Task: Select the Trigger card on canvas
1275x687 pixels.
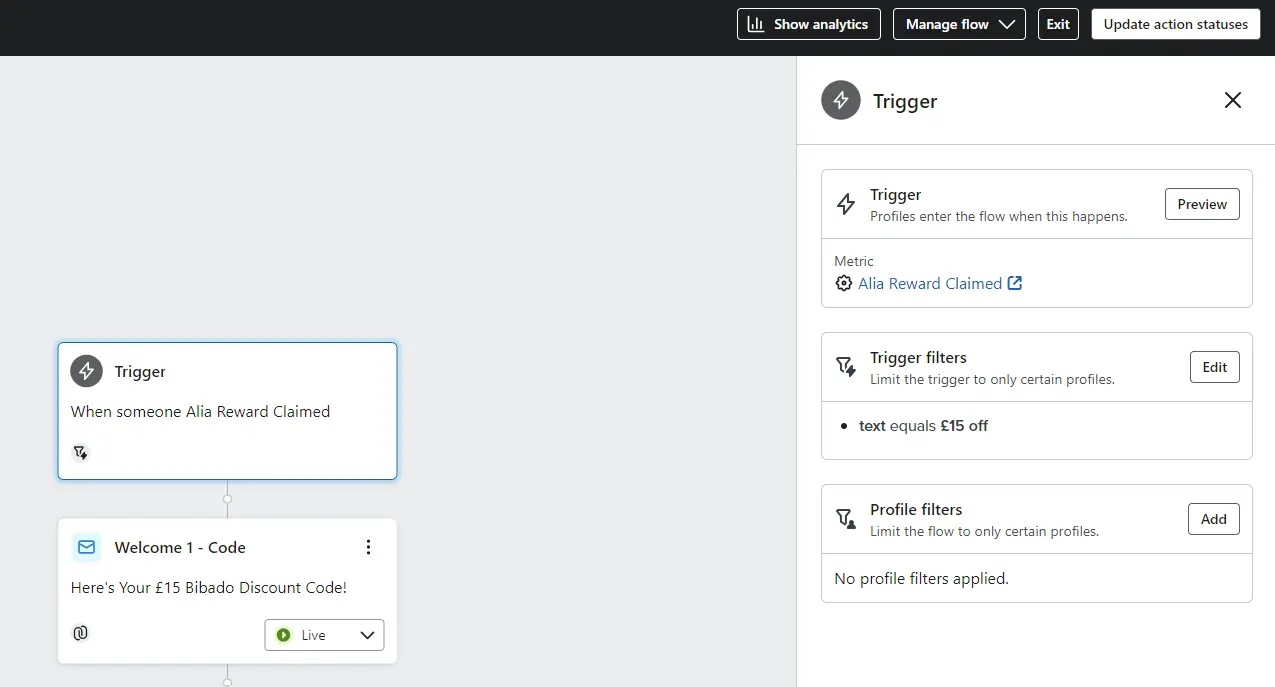Action: pos(227,411)
